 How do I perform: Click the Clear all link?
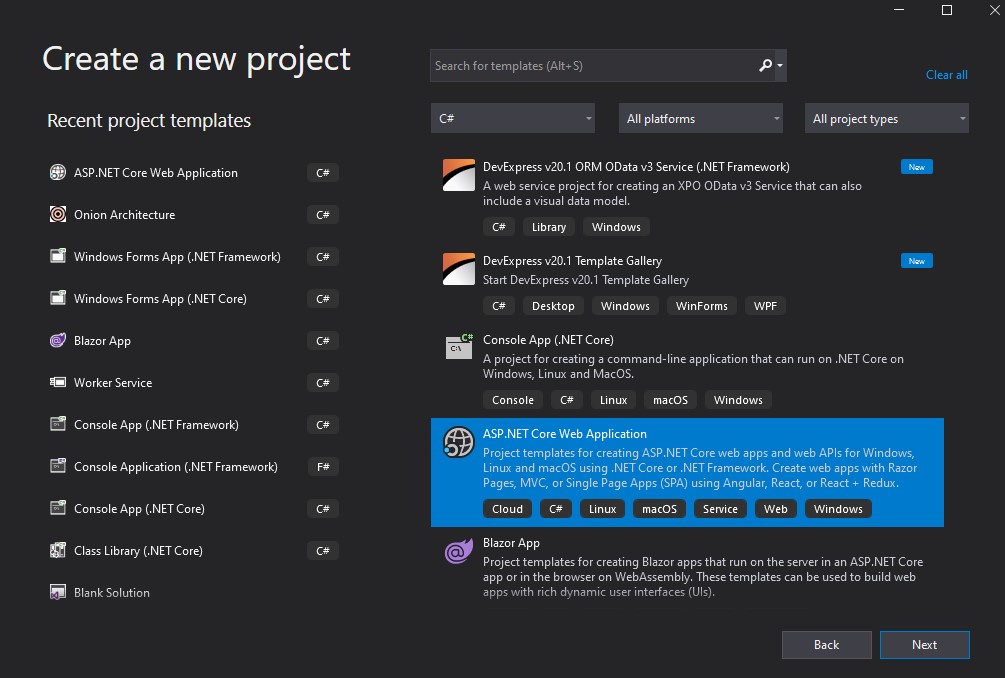point(946,75)
